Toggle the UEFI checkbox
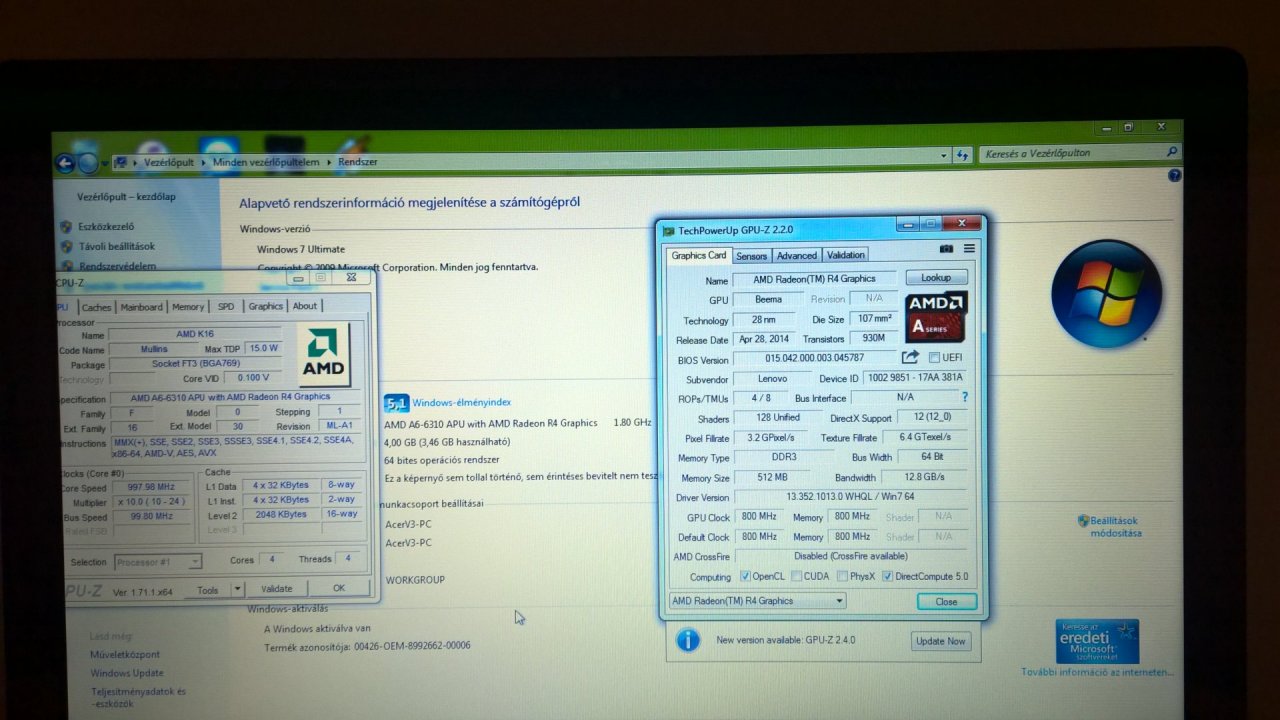This screenshot has height=720, width=1280. coord(934,358)
